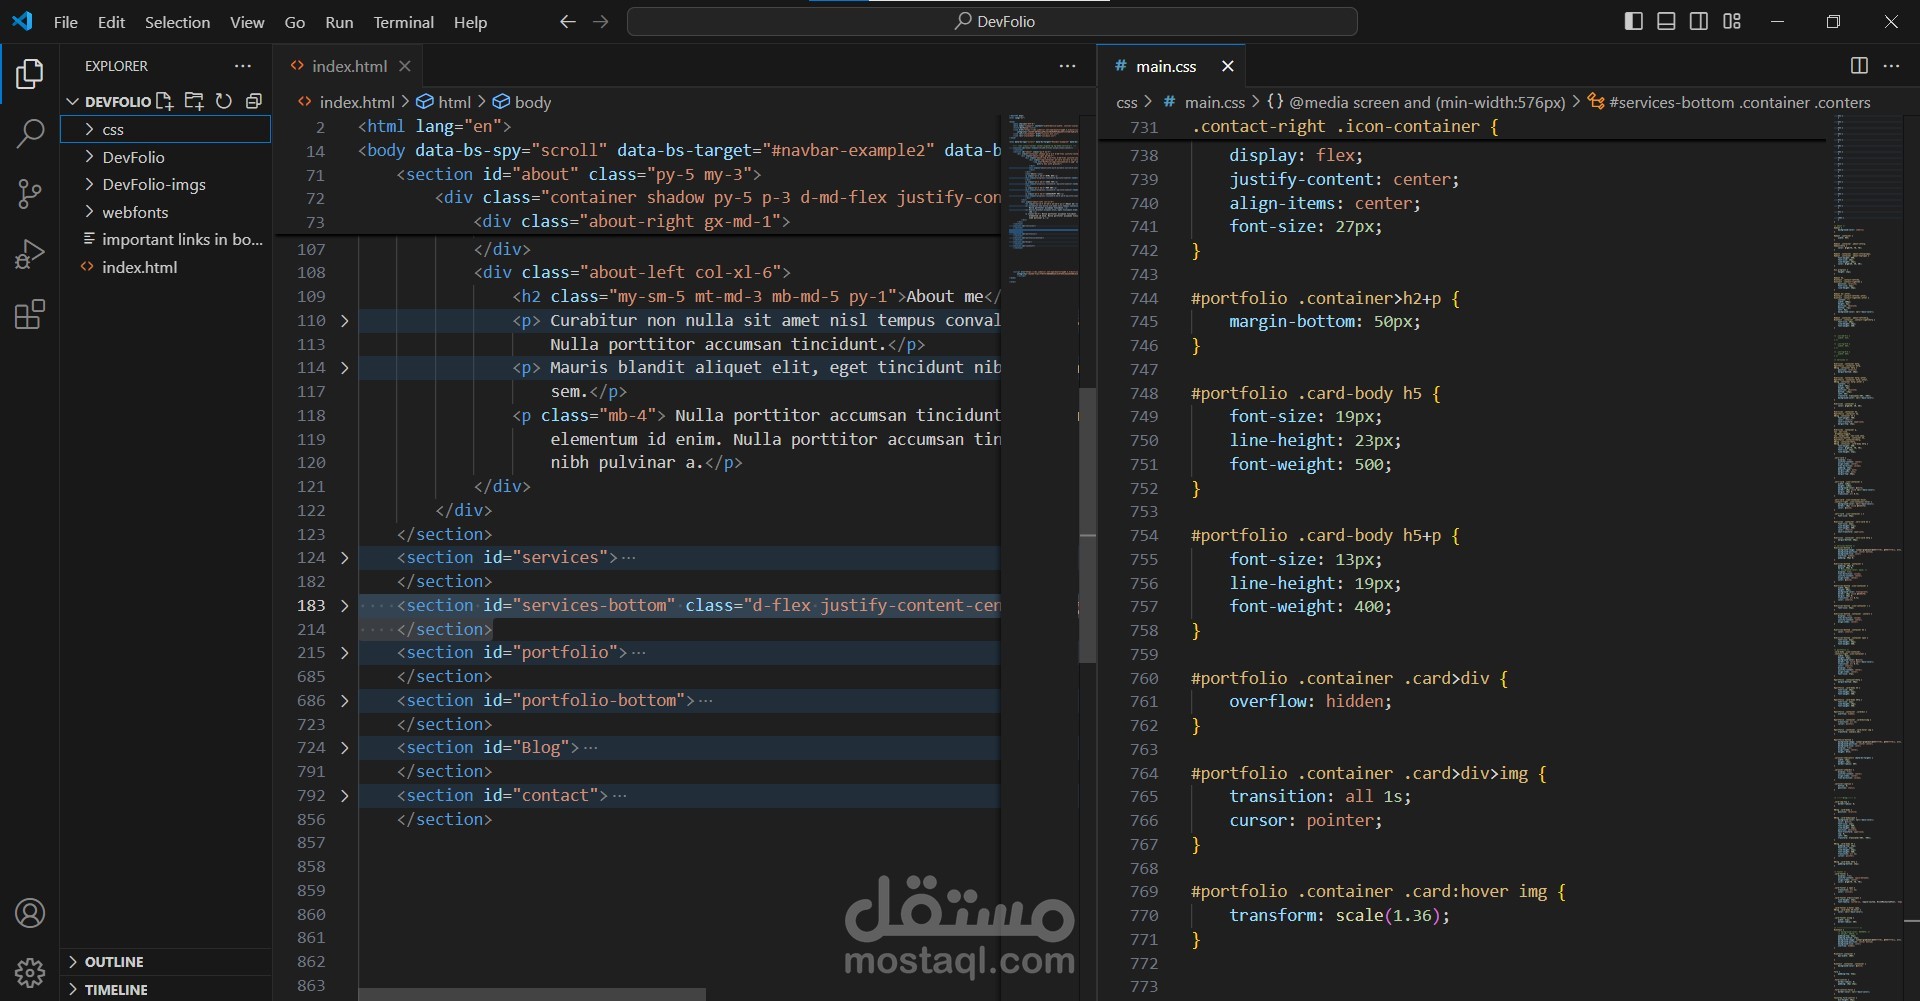The height and width of the screenshot is (1001, 1920).
Task: Close the main.css tab
Action: pos(1228,66)
